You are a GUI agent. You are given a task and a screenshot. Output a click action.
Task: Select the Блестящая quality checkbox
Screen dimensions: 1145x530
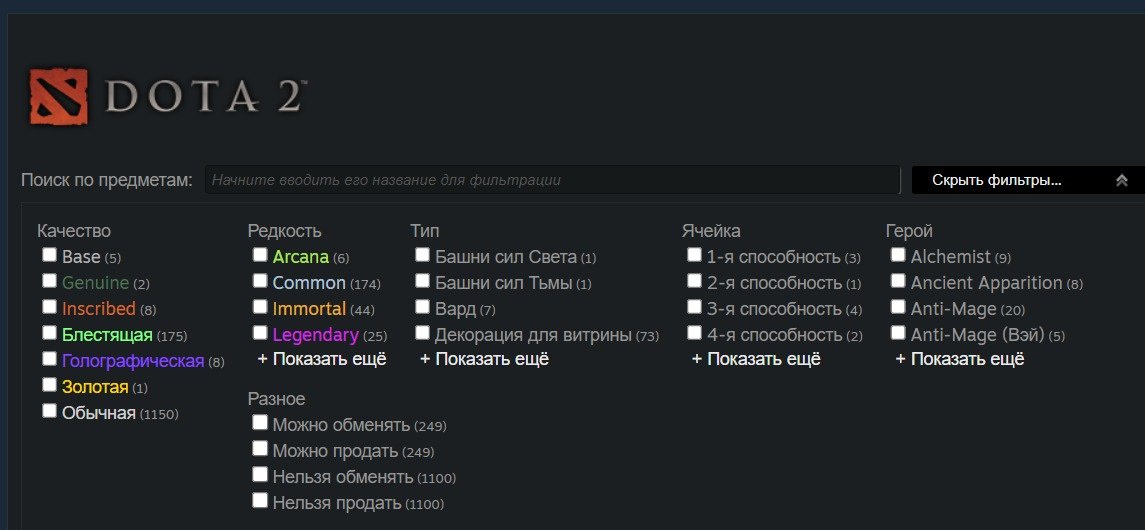point(49,333)
